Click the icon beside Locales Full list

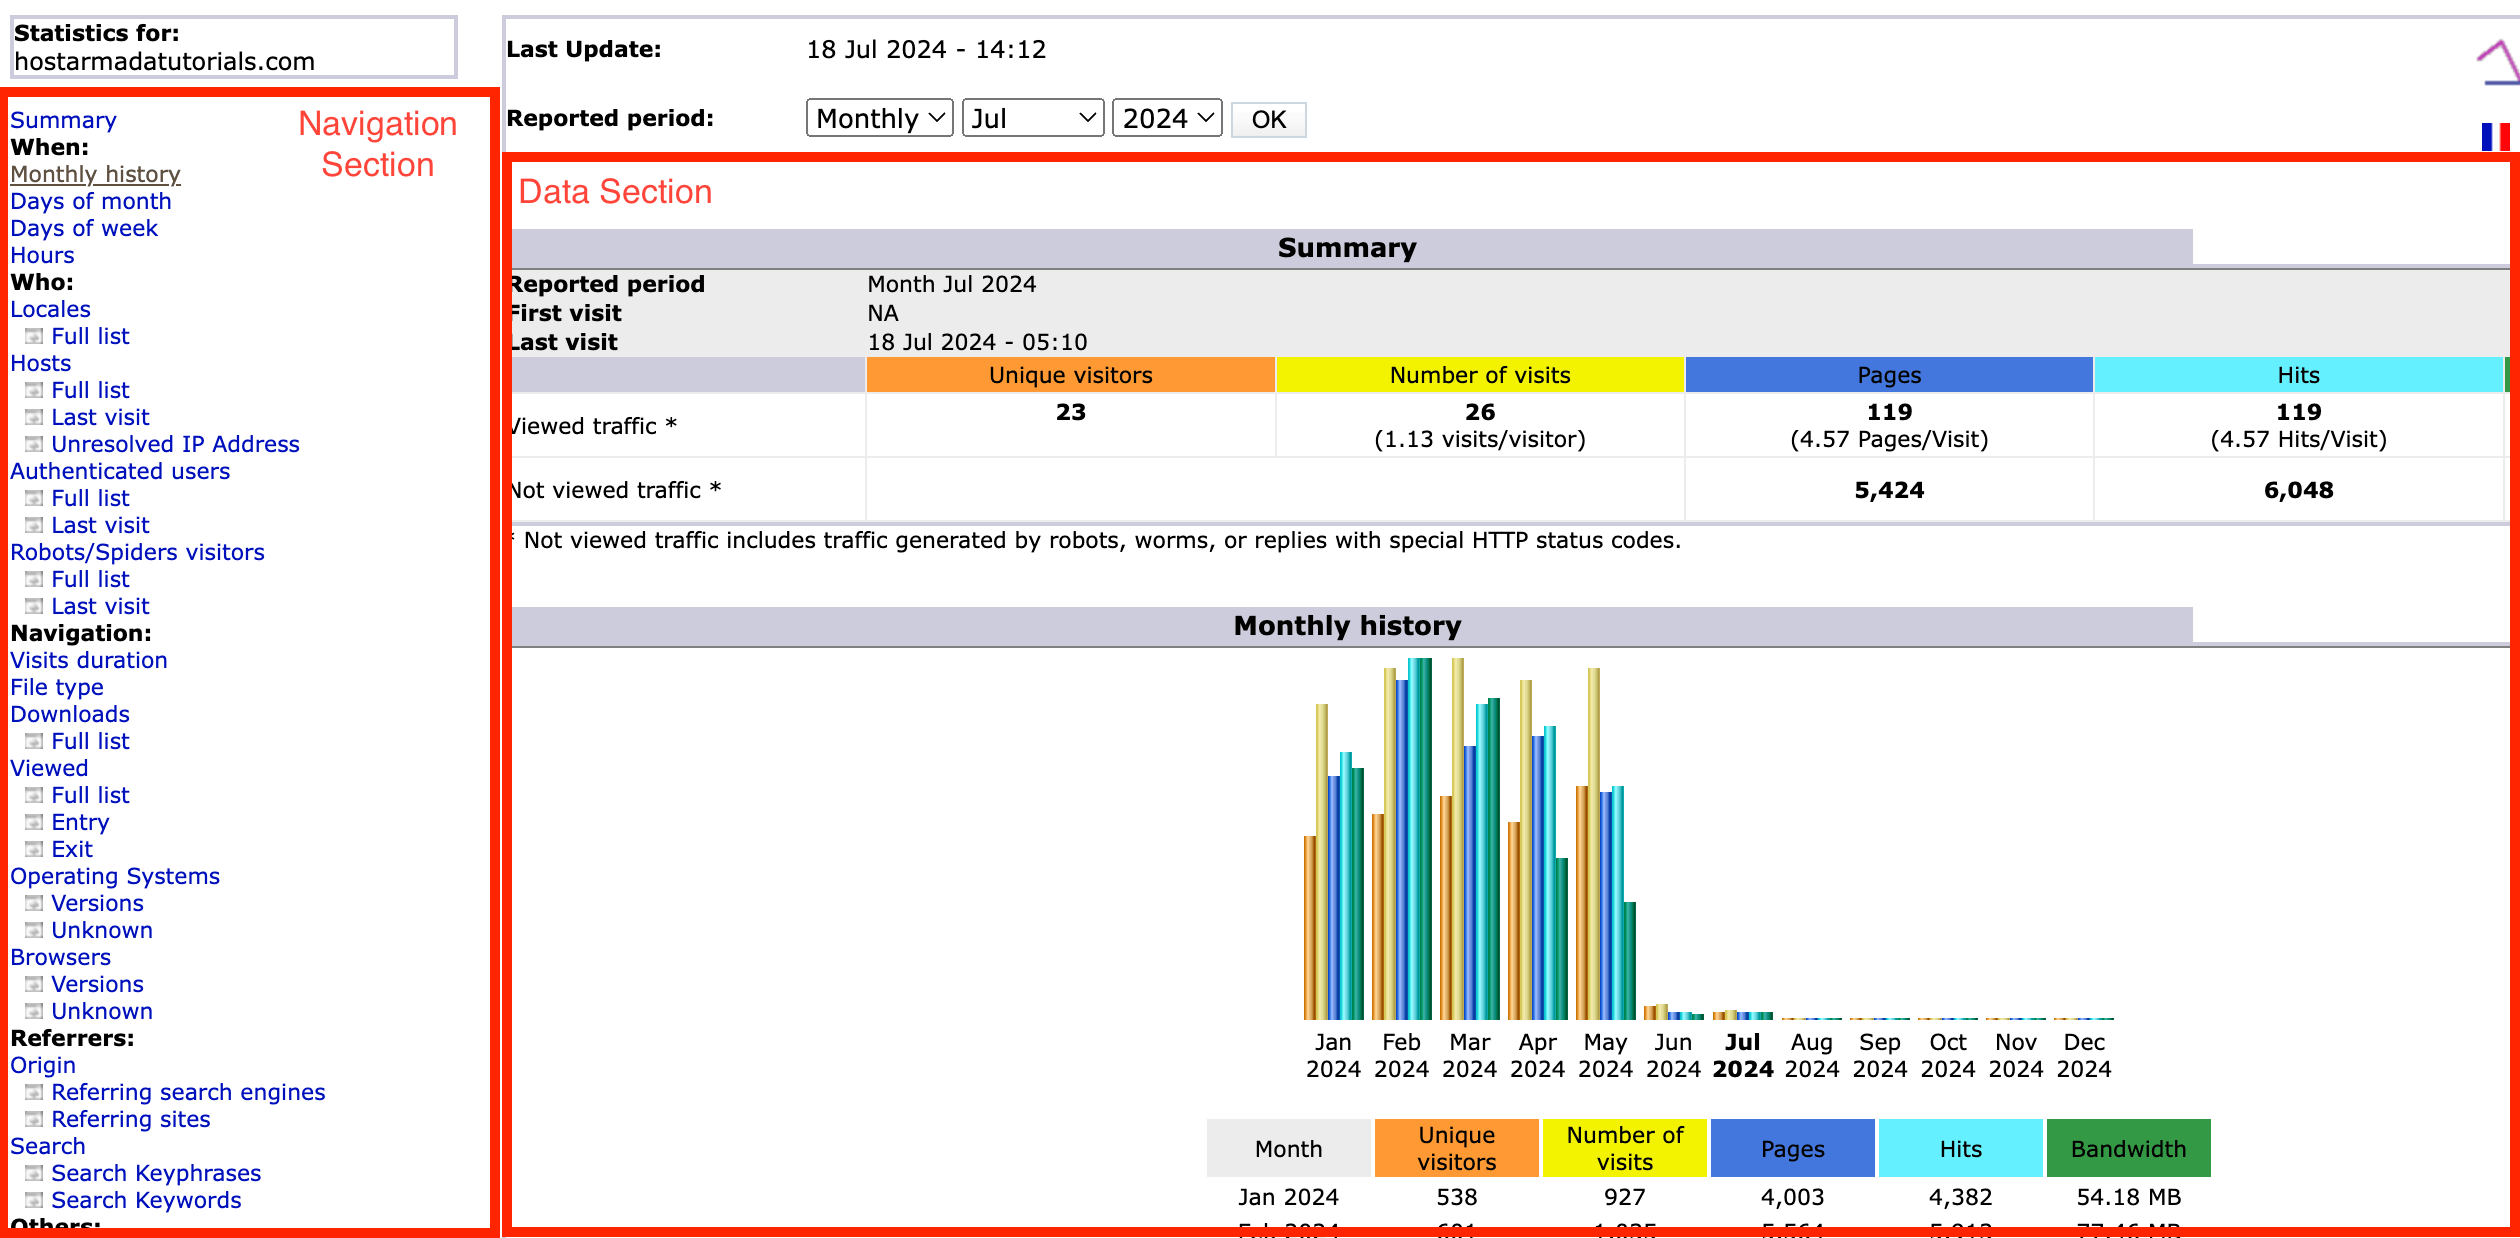34,336
